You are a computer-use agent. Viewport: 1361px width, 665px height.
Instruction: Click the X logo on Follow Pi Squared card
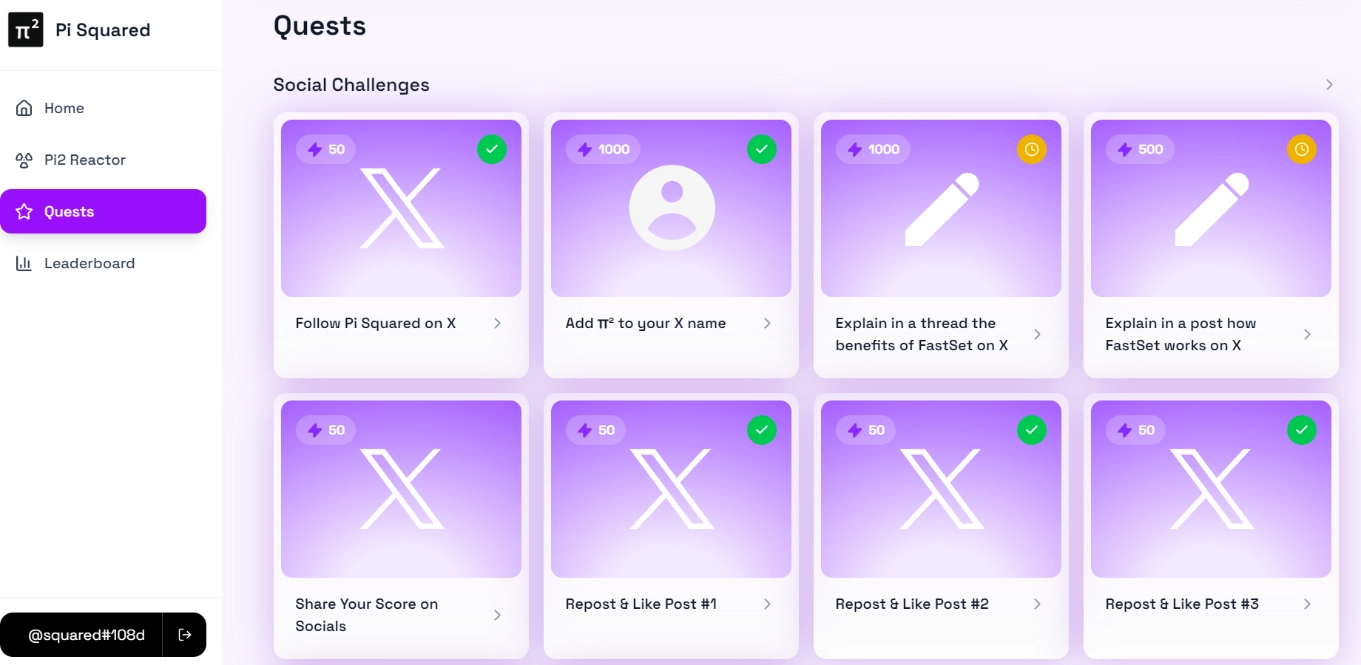(401, 208)
